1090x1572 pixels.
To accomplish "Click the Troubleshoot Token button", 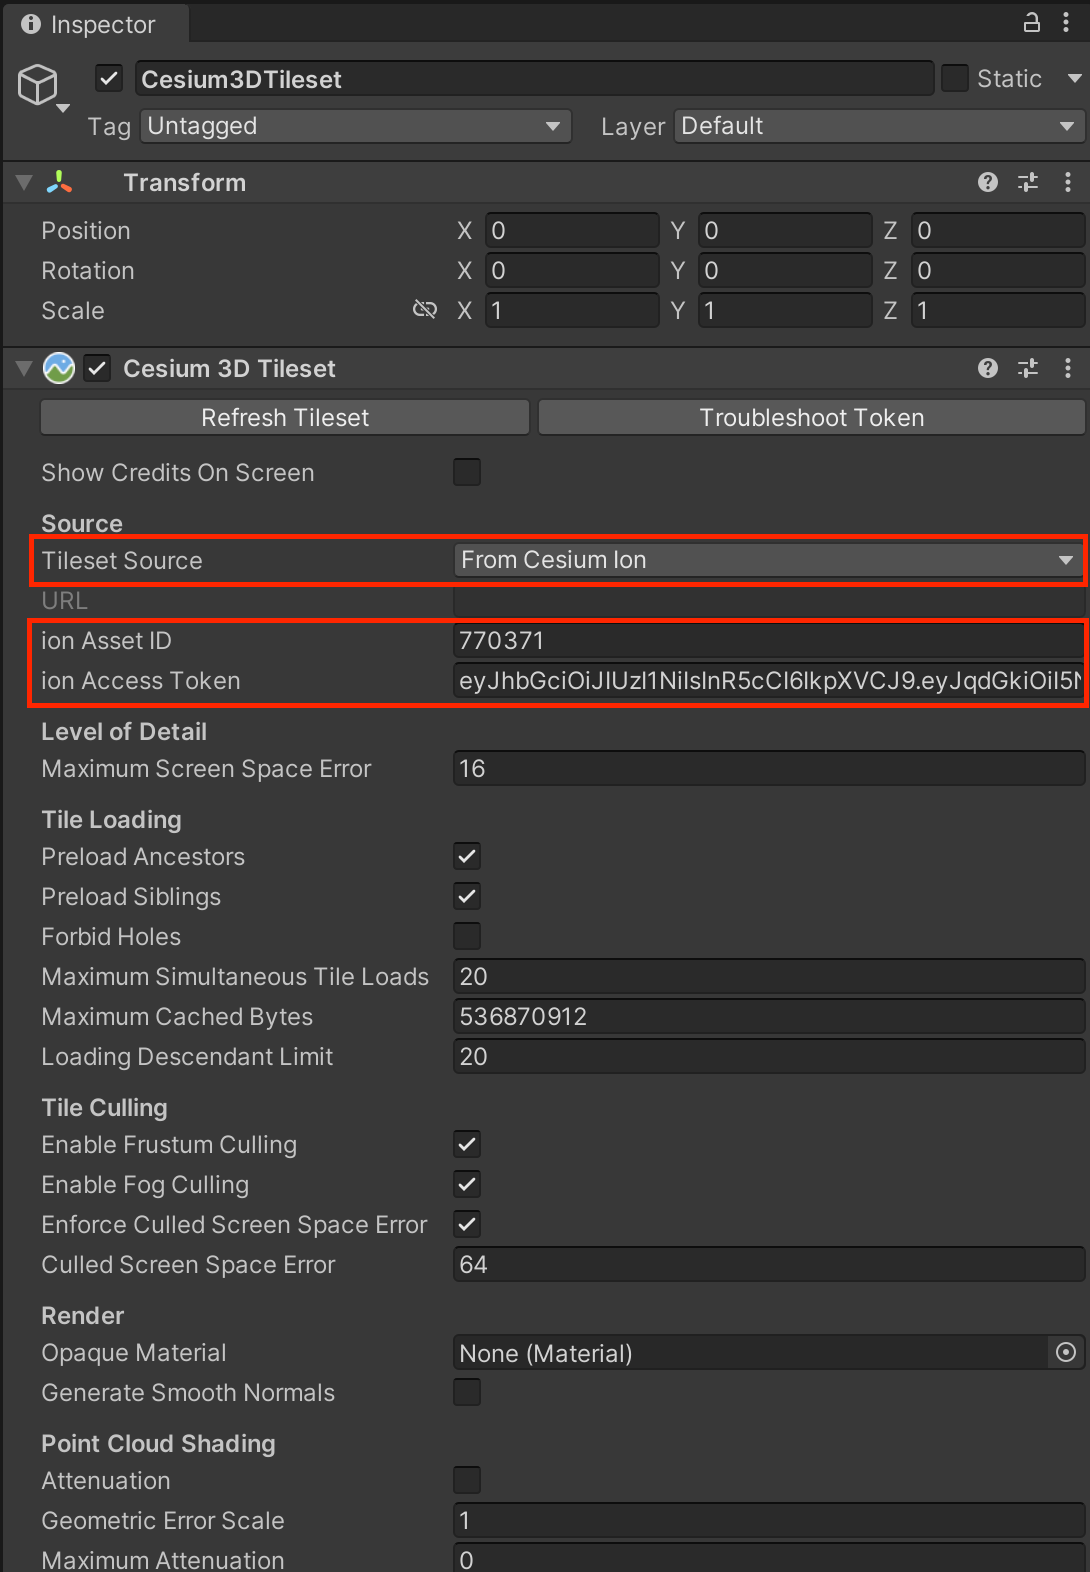I will pyautogui.click(x=812, y=418).
